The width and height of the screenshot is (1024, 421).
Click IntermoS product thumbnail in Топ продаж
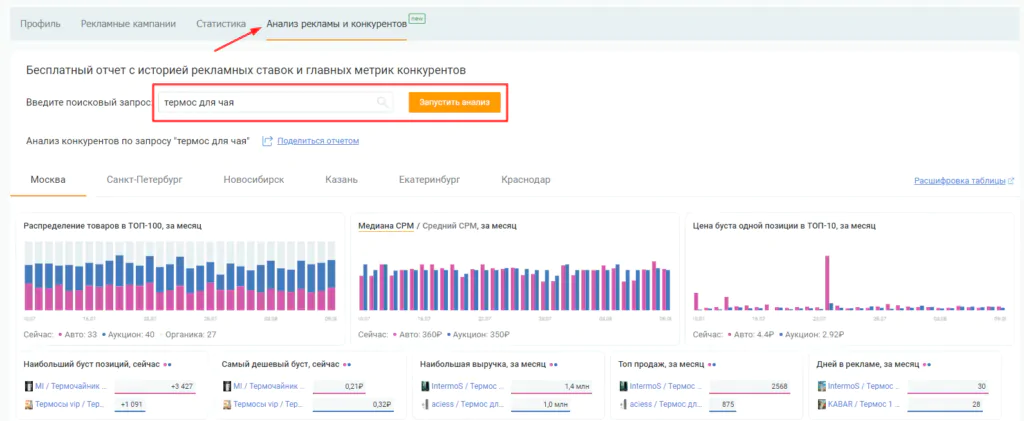(x=623, y=386)
